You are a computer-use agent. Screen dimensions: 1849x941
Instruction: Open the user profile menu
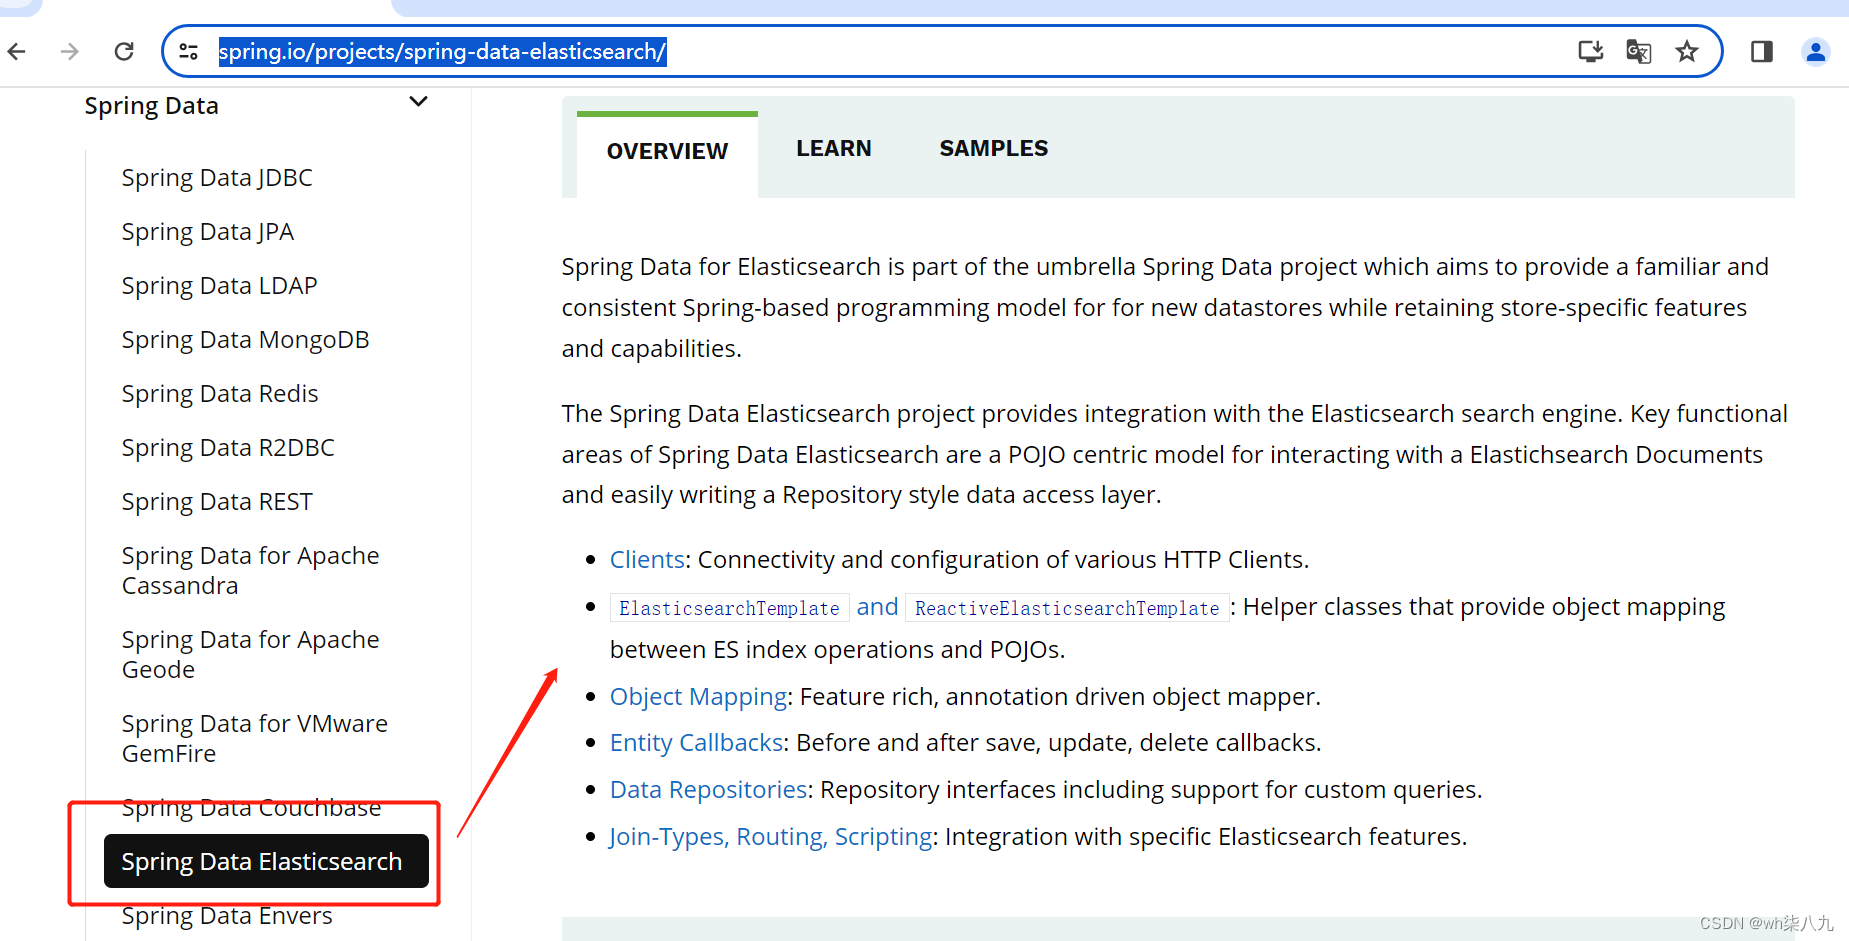point(1816,51)
